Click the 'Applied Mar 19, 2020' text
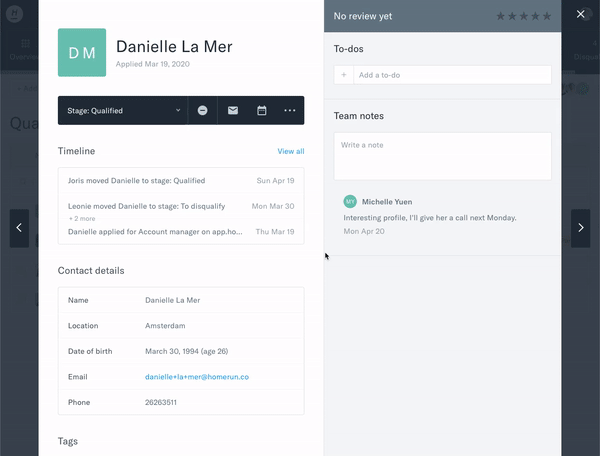Screen dimensions: 600x456 153,64
